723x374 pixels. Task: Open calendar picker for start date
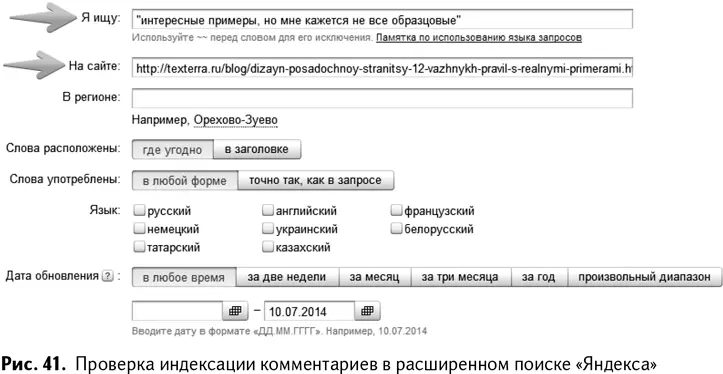235,311
